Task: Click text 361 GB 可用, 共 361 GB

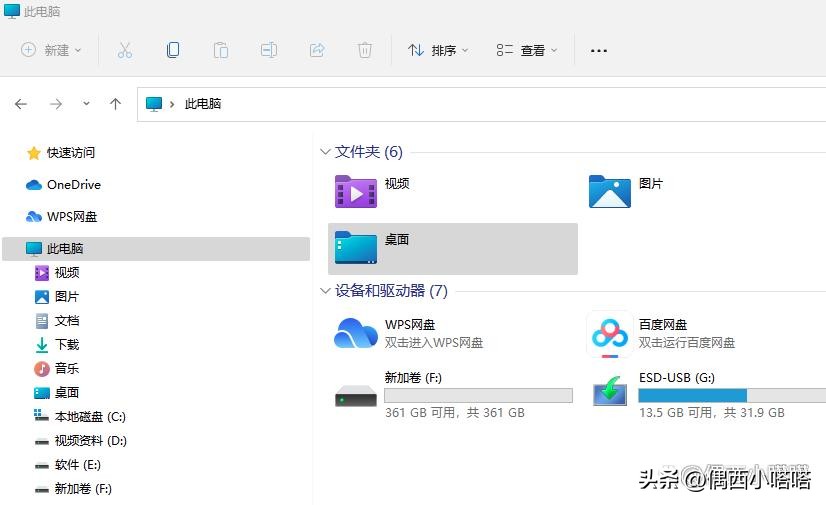Action: click(x=455, y=412)
